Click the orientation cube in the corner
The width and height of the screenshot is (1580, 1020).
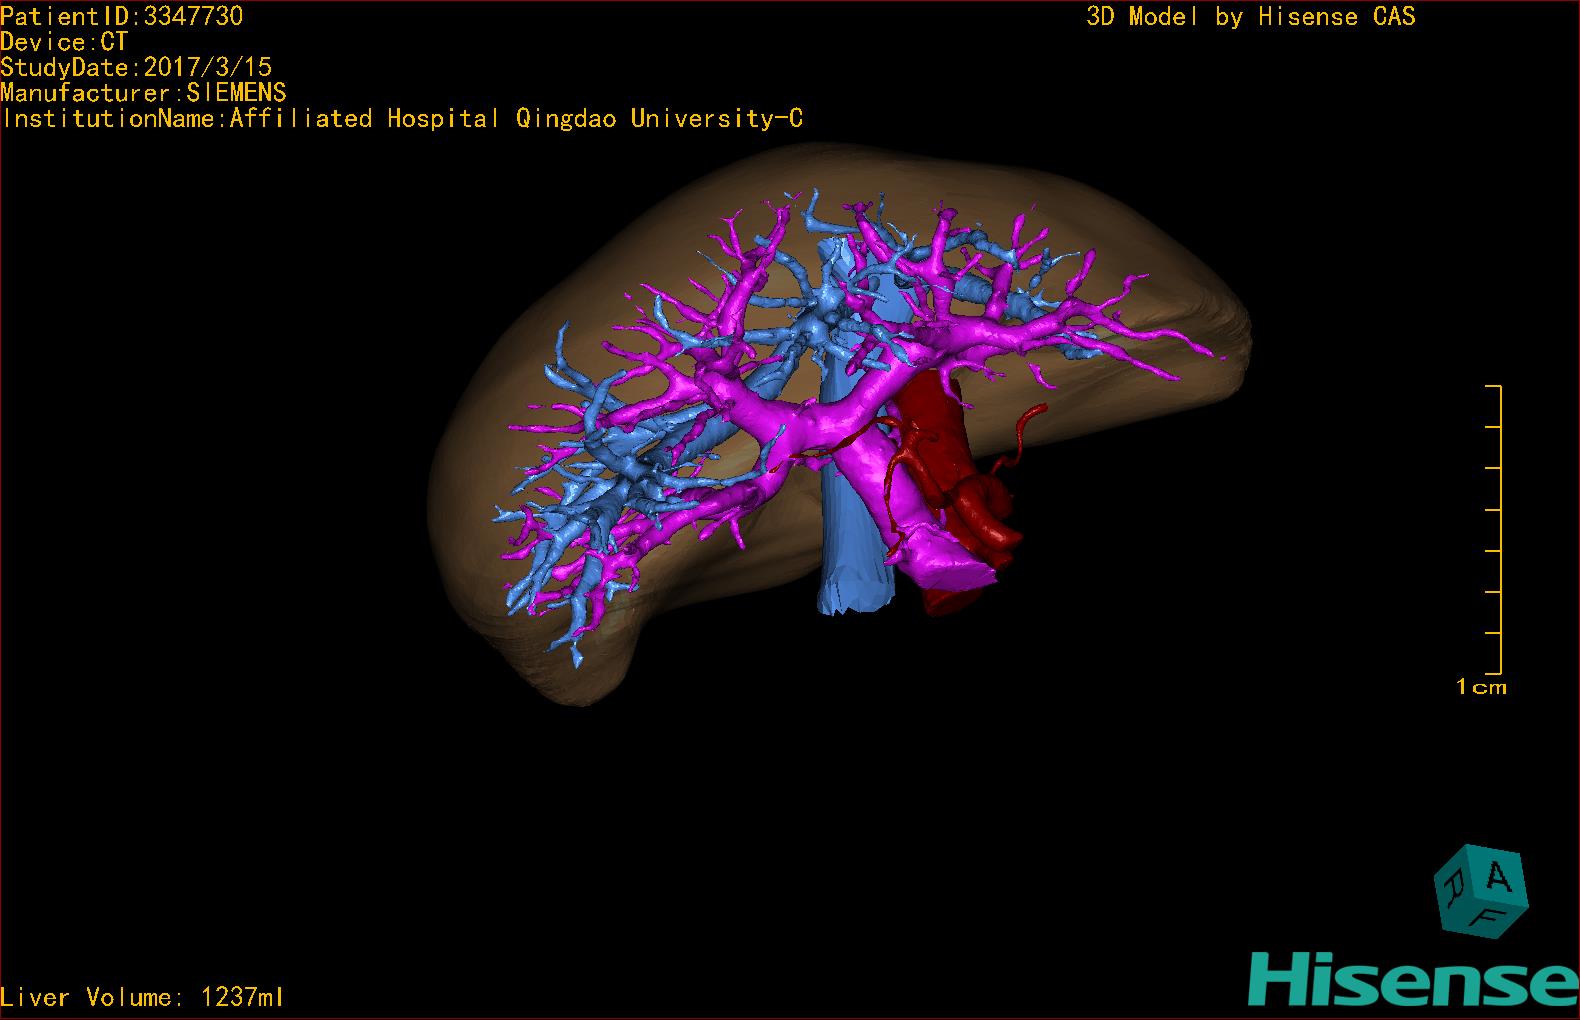(1482, 892)
